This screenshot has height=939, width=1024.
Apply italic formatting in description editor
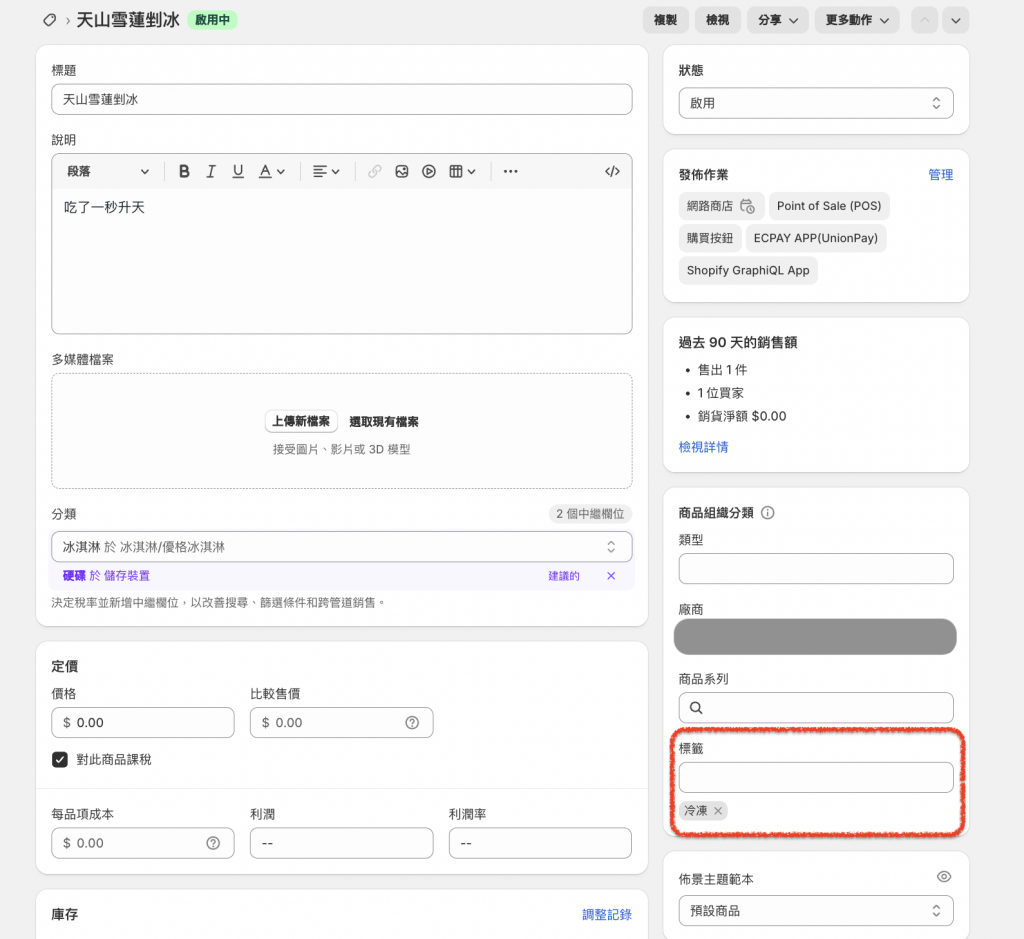(x=211, y=172)
